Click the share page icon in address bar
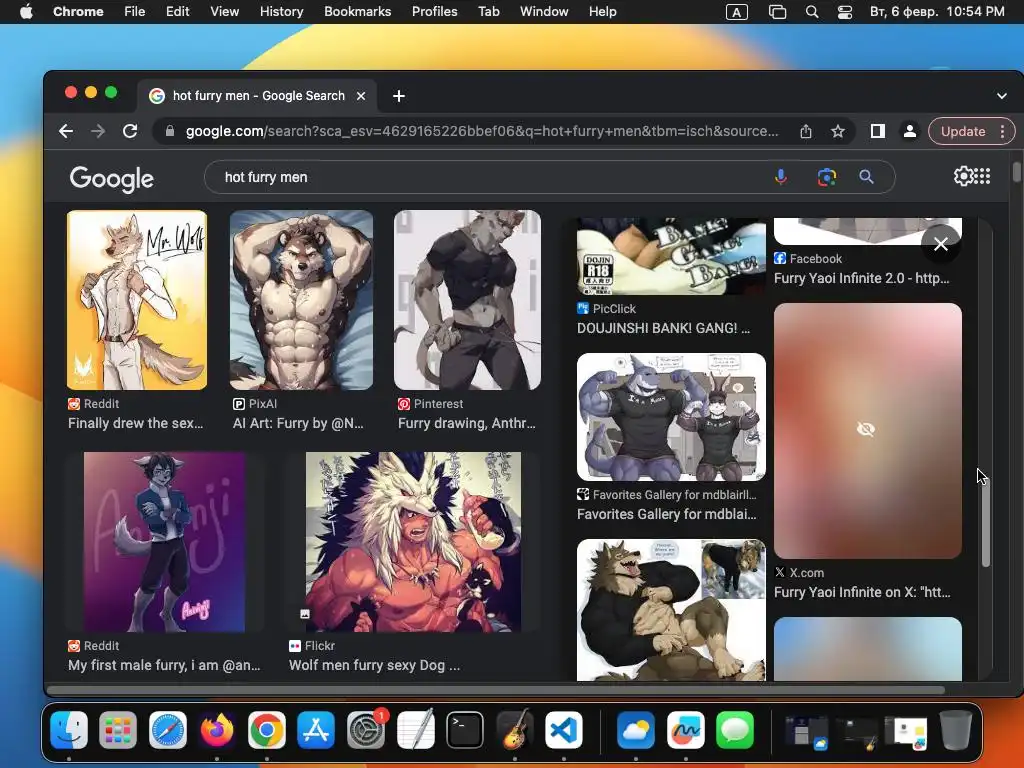Image resolution: width=1024 pixels, height=768 pixels. pos(806,131)
